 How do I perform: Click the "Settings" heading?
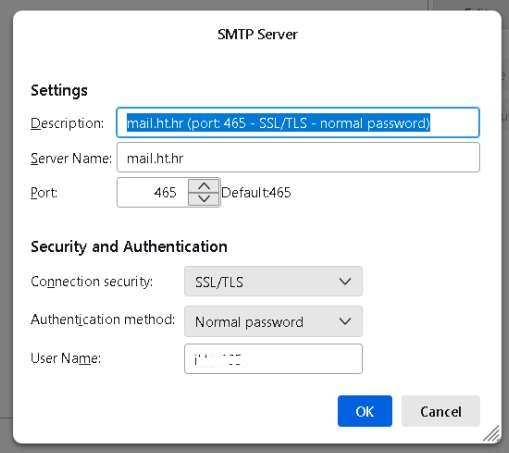point(59,91)
